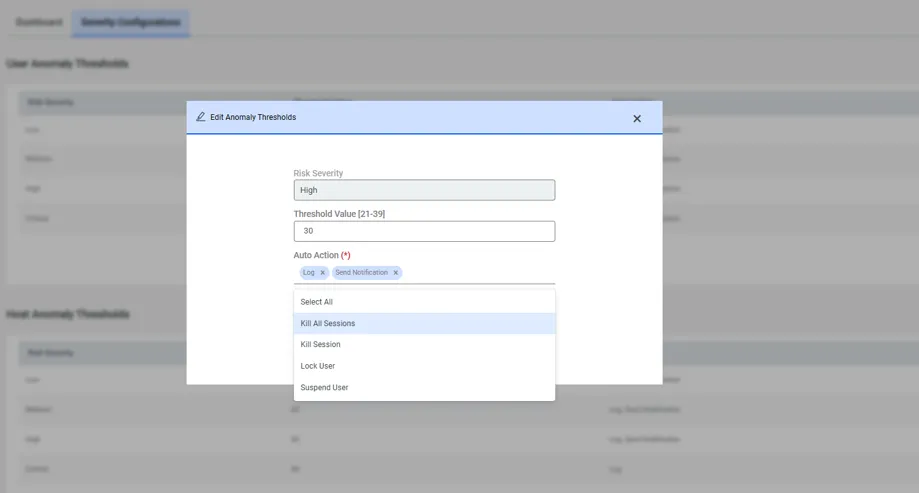This screenshot has height=493, width=919.
Task: Open the Severity Configurations tab behind dialog
Action: [131, 22]
